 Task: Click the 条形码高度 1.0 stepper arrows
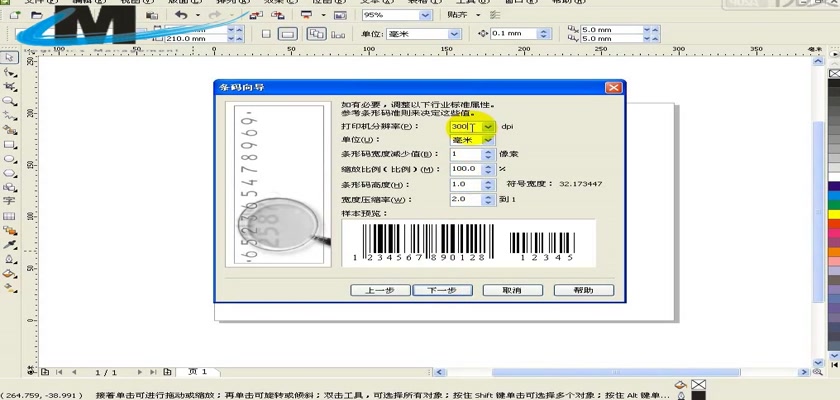click(x=488, y=185)
